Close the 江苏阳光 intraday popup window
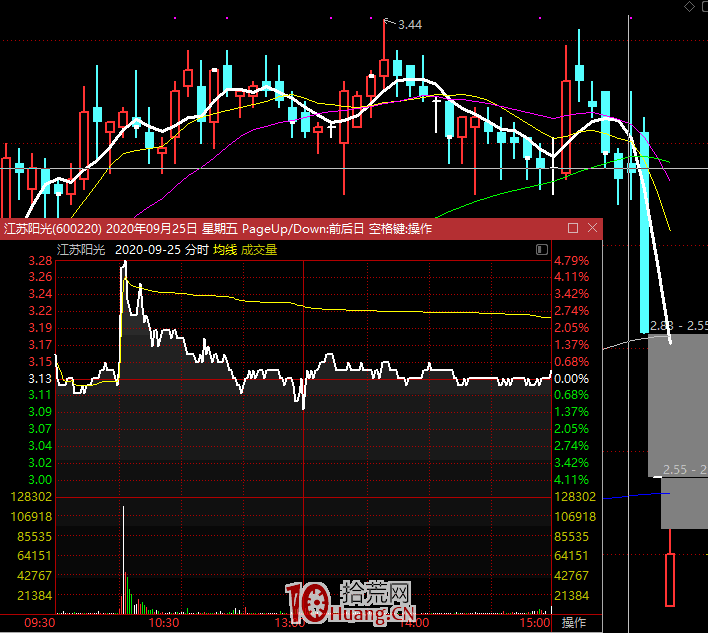Image resolution: width=708 pixels, height=633 pixels. pyautogui.click(x=592, y=228)
